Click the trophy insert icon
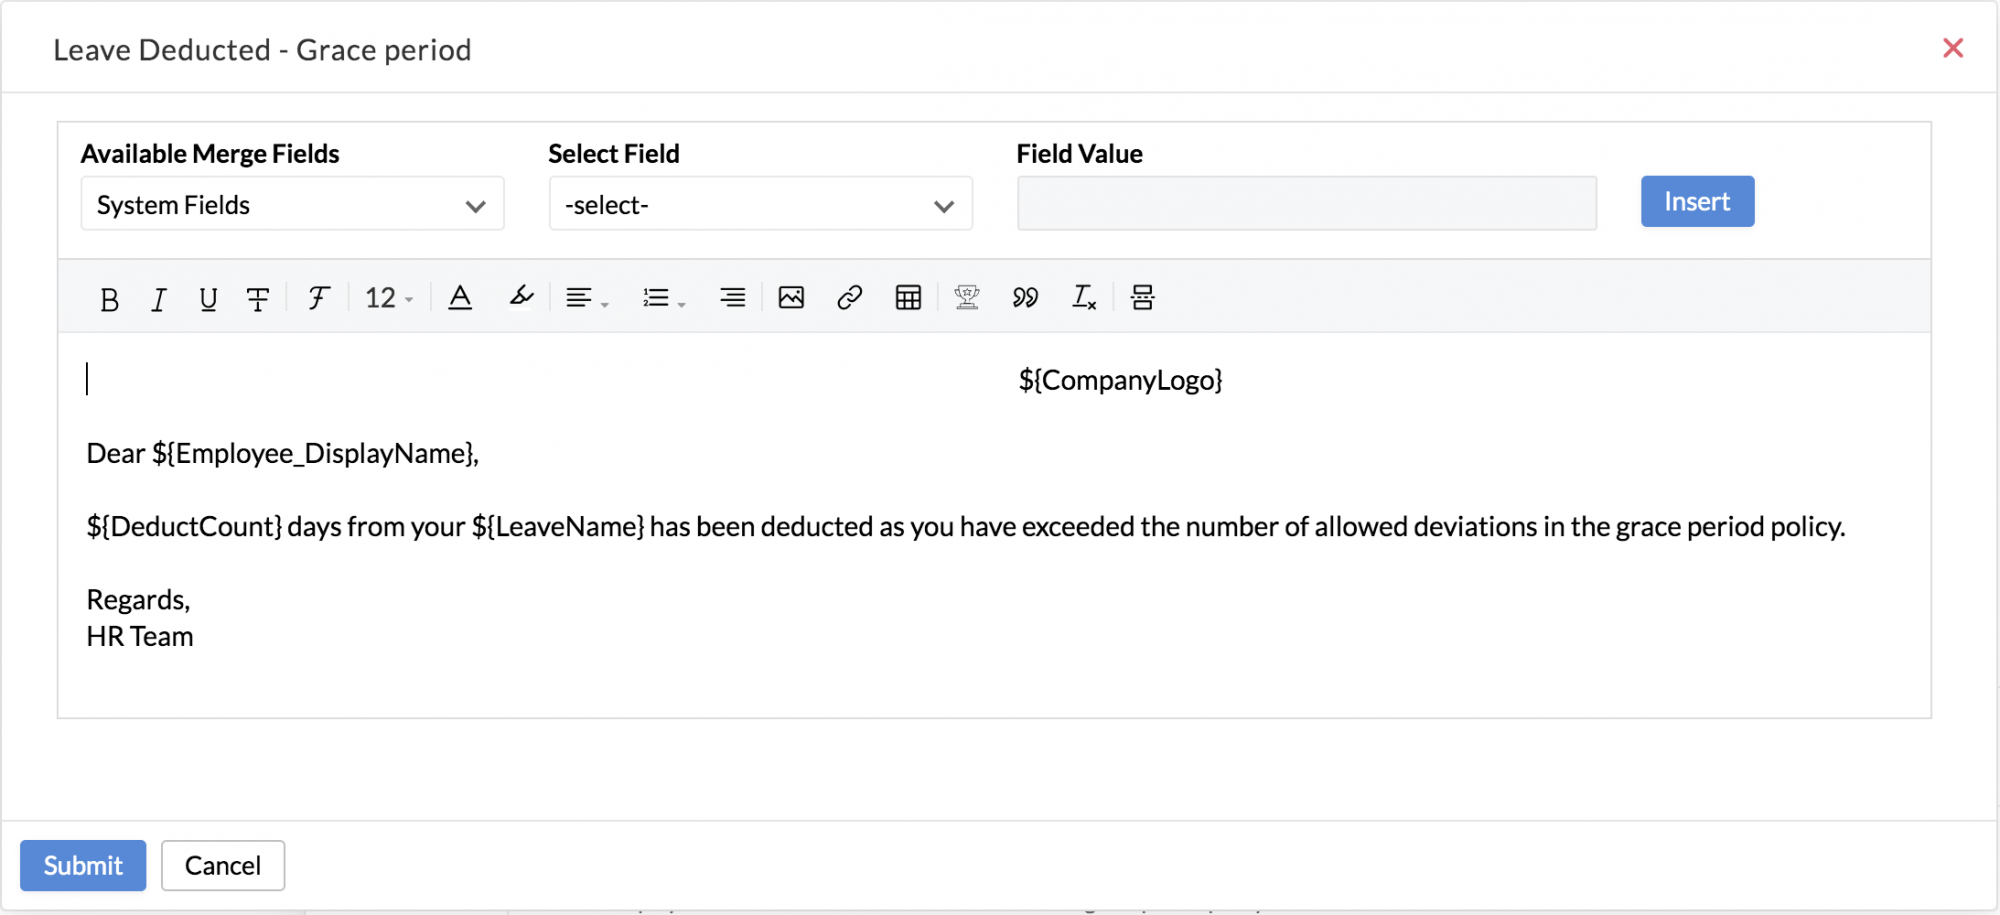The image size is (2000, 915). (966, 297)
